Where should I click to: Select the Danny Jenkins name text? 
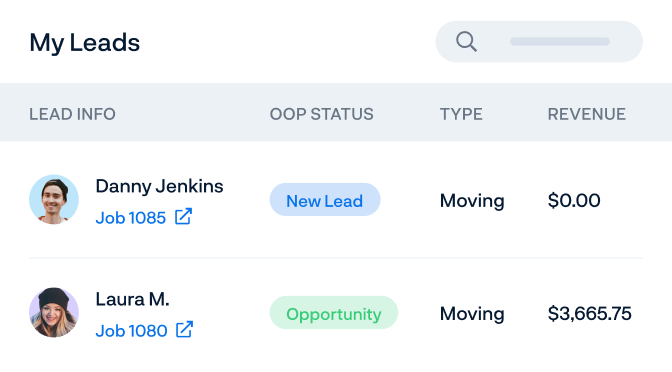click(x=159, y=186)
